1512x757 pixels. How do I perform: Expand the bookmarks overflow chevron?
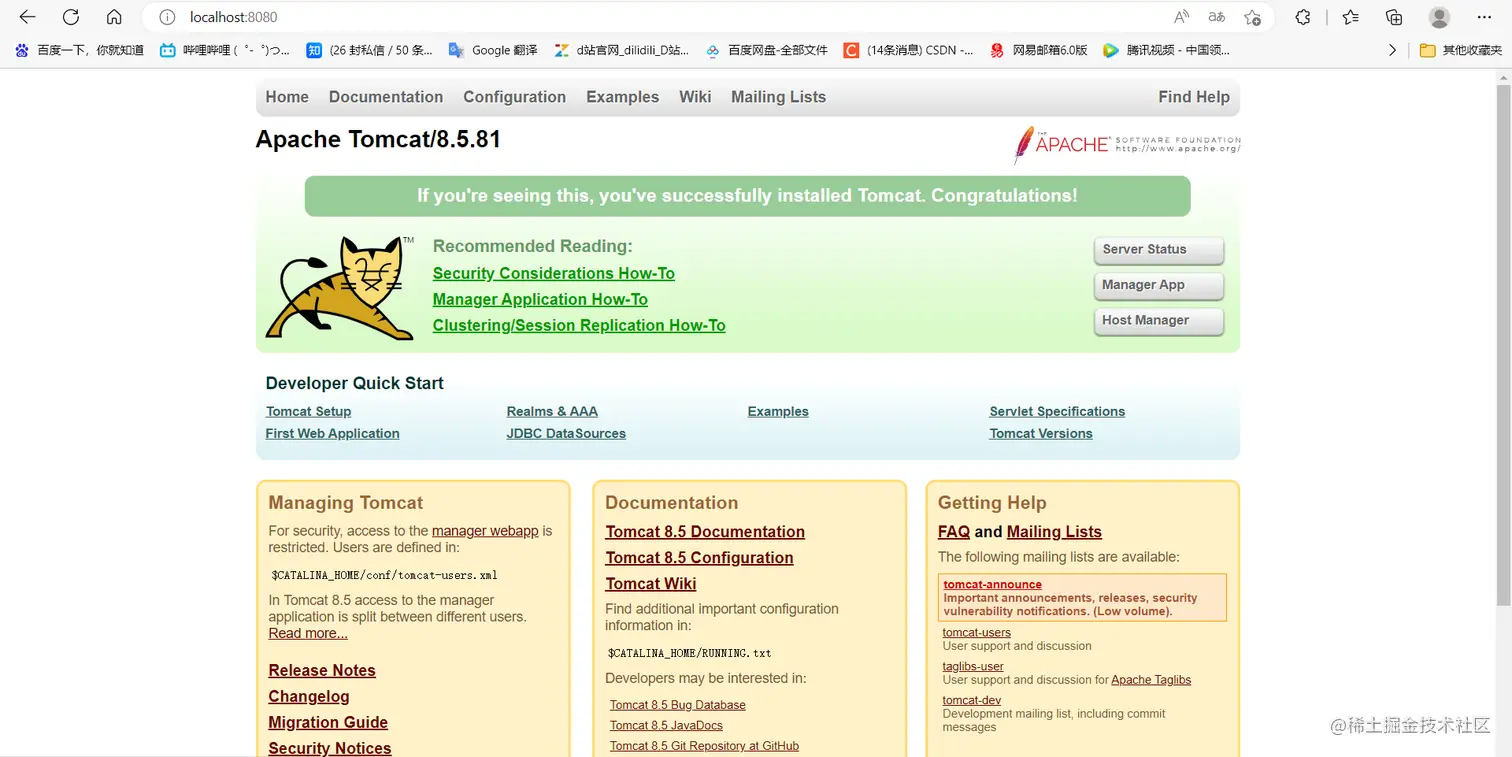[1393, 50]
